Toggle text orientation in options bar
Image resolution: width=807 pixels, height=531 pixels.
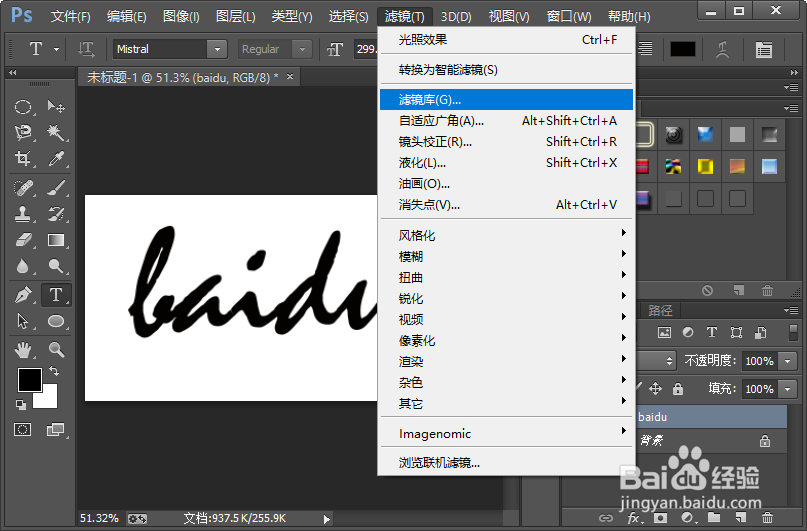point(86,49)
